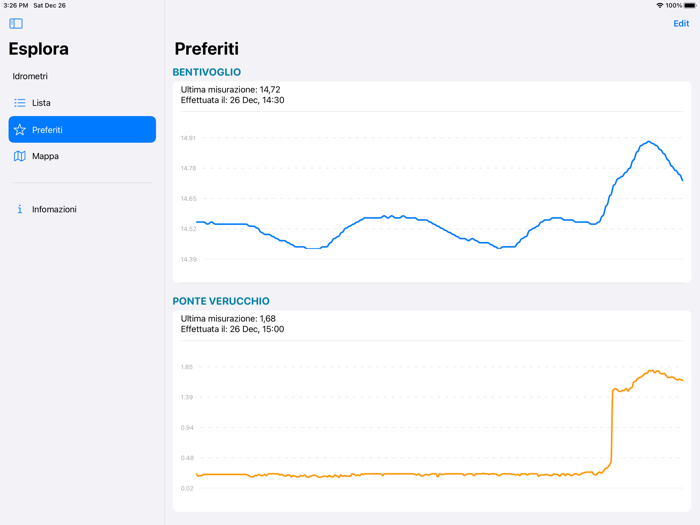The height and width of the screenshot is (525, 700).
Task: Tap Ponte Verucchio's Ultima misurazione 1,68 text
Action: (x=228, y=319)
